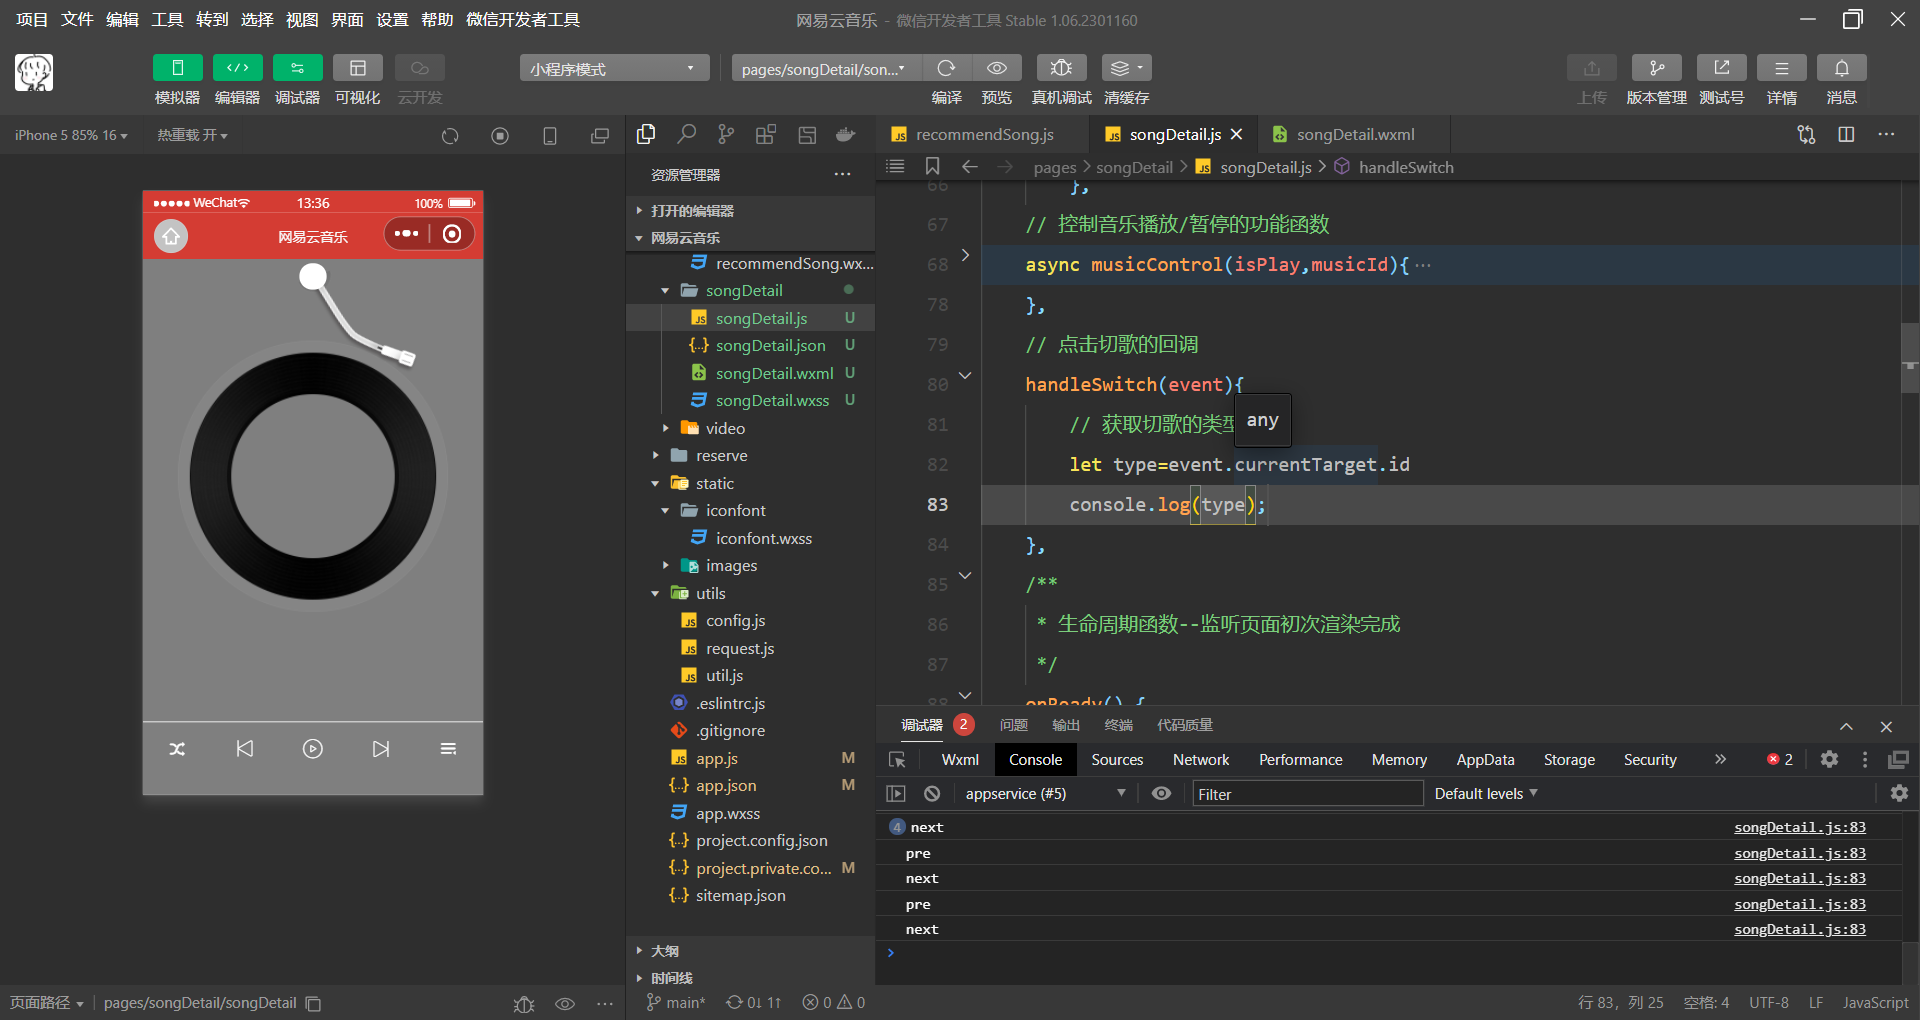The image size is (1920, 1020).
Task: Open request.js in the file tree
Action: (x=740, y=648)
